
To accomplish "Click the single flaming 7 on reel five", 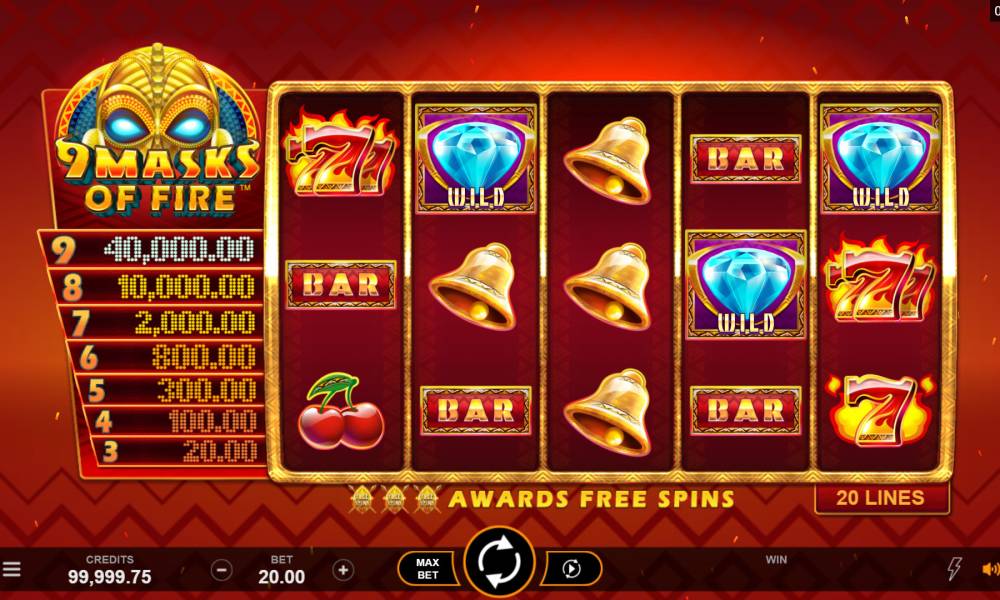I will pos(881,410).
